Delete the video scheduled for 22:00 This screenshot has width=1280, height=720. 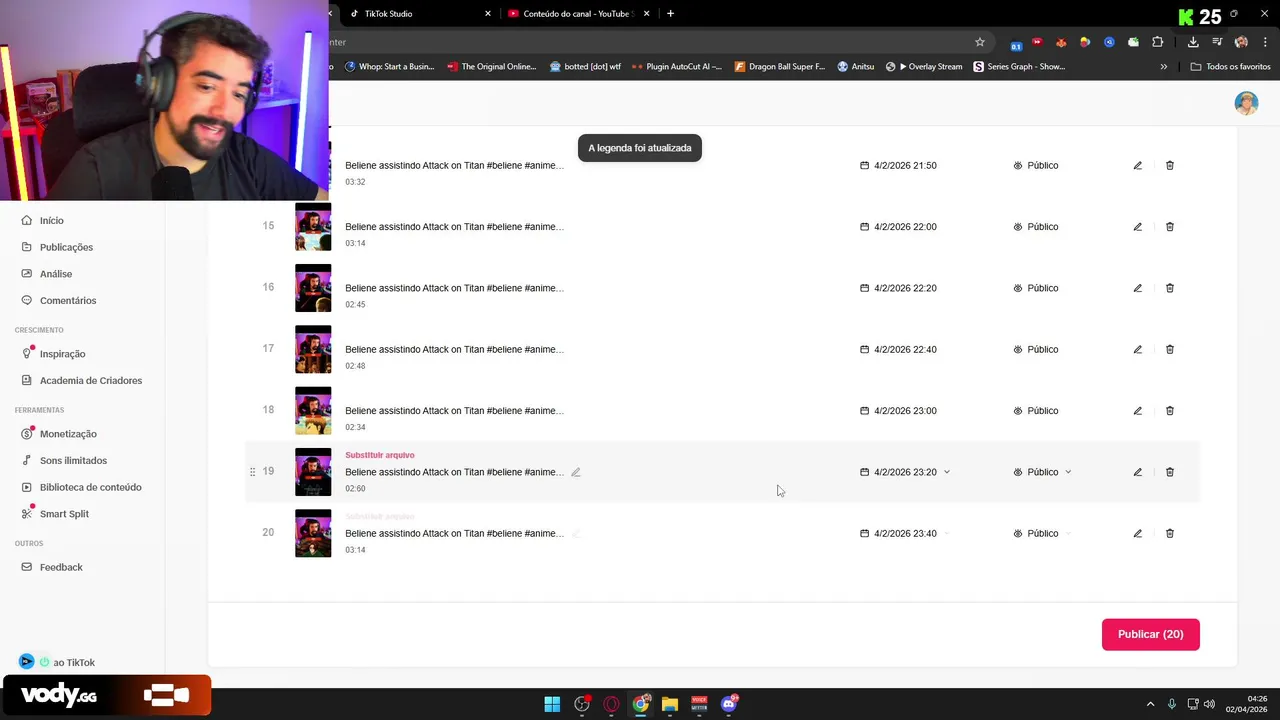click(x=1169, y=227)
